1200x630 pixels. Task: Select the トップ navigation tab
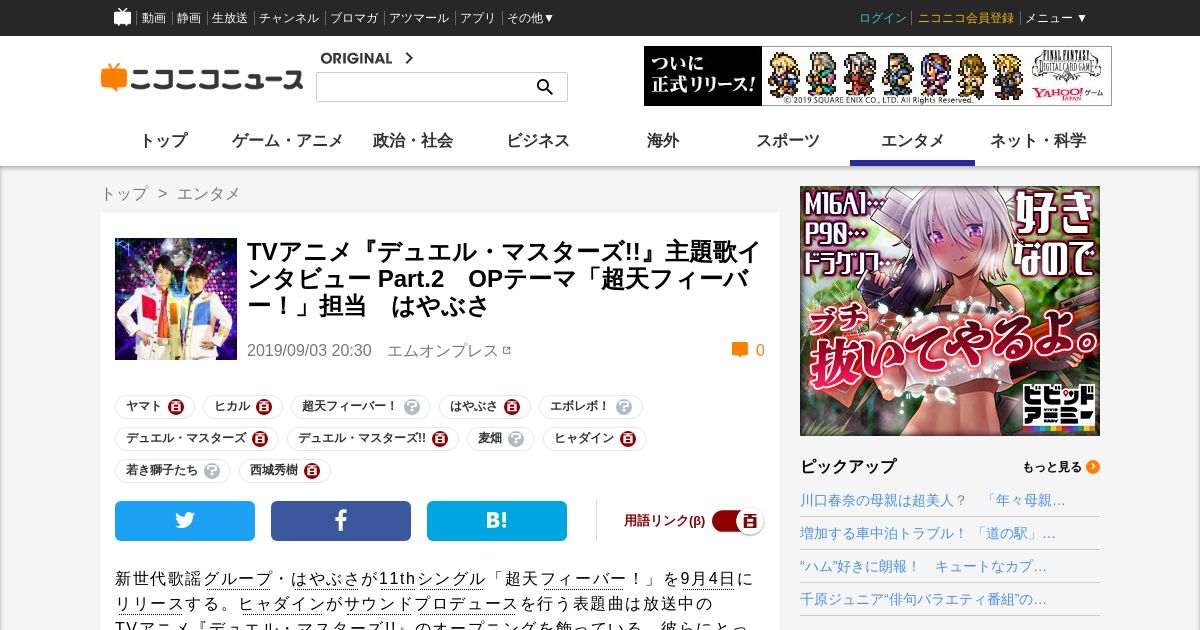(163, 141)
